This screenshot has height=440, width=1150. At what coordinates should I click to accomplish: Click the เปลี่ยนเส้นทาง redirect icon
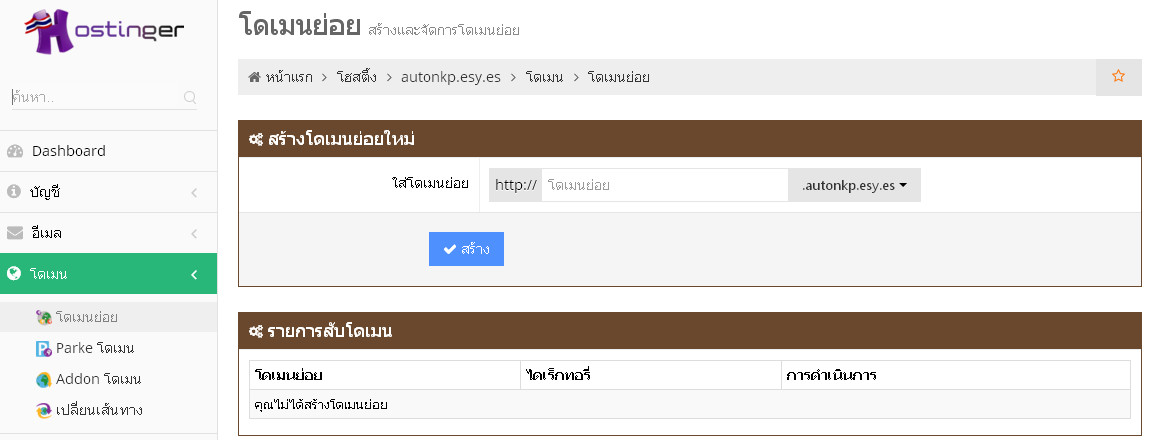tap(43, 411)
